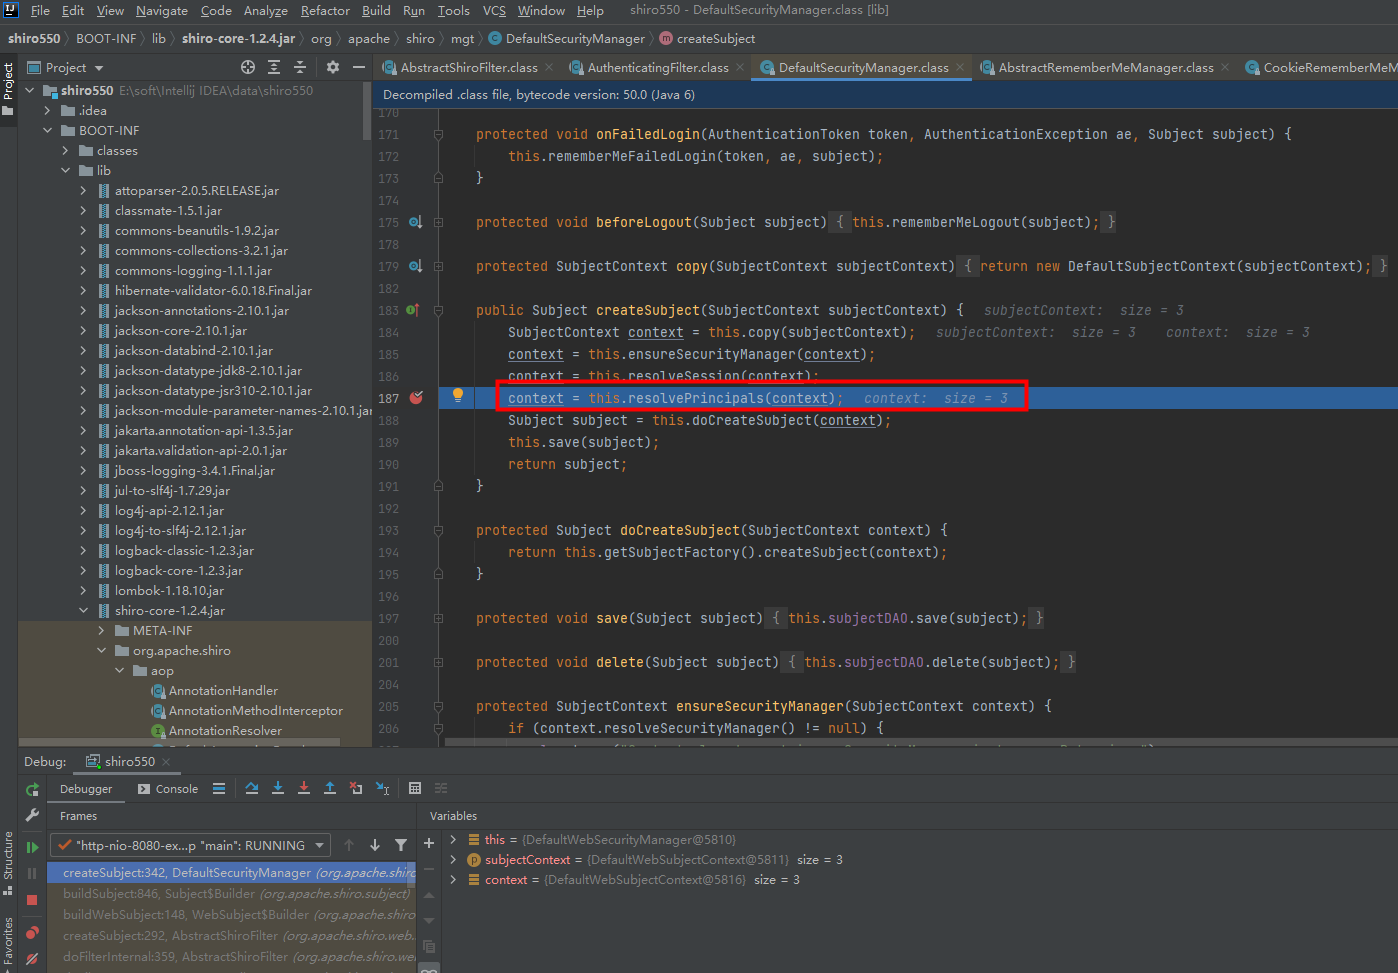Open Project panel gear options
1398x973 pixels.
tap(333, 67)
